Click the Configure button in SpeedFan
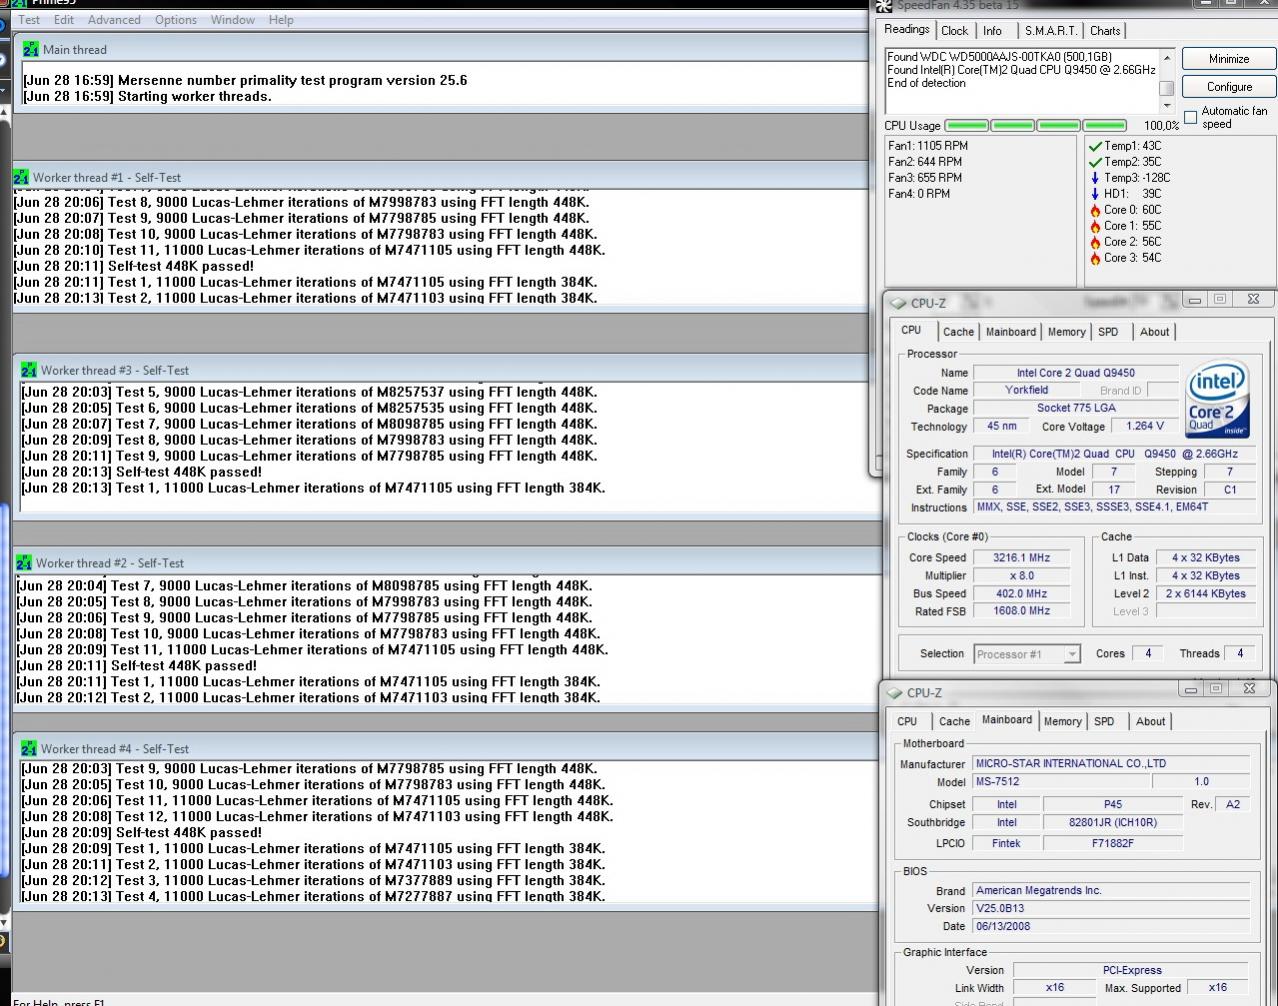This screenshot has width=1278, height=1006. (x=1229, y=87)
